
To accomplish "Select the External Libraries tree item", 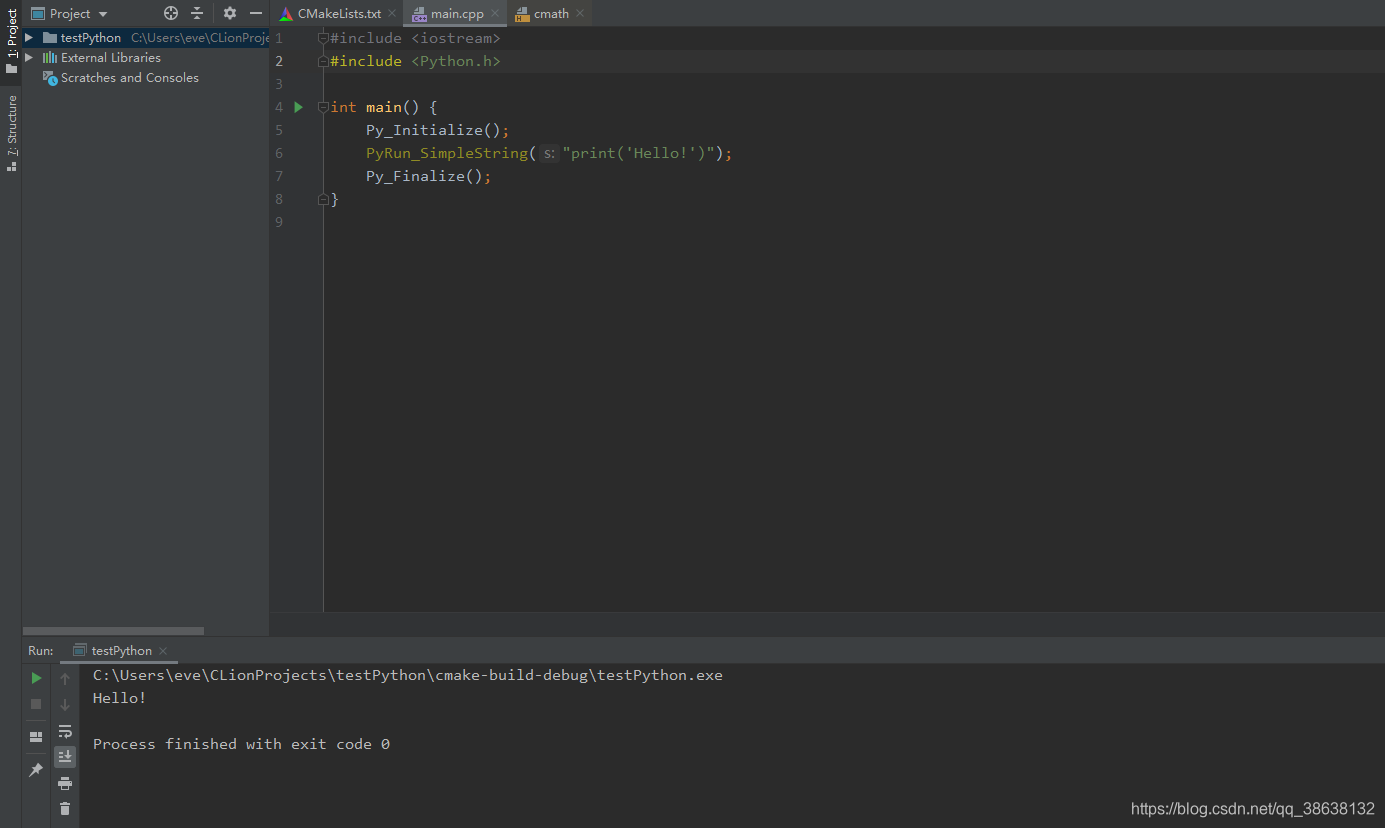I will pos(110,57).
